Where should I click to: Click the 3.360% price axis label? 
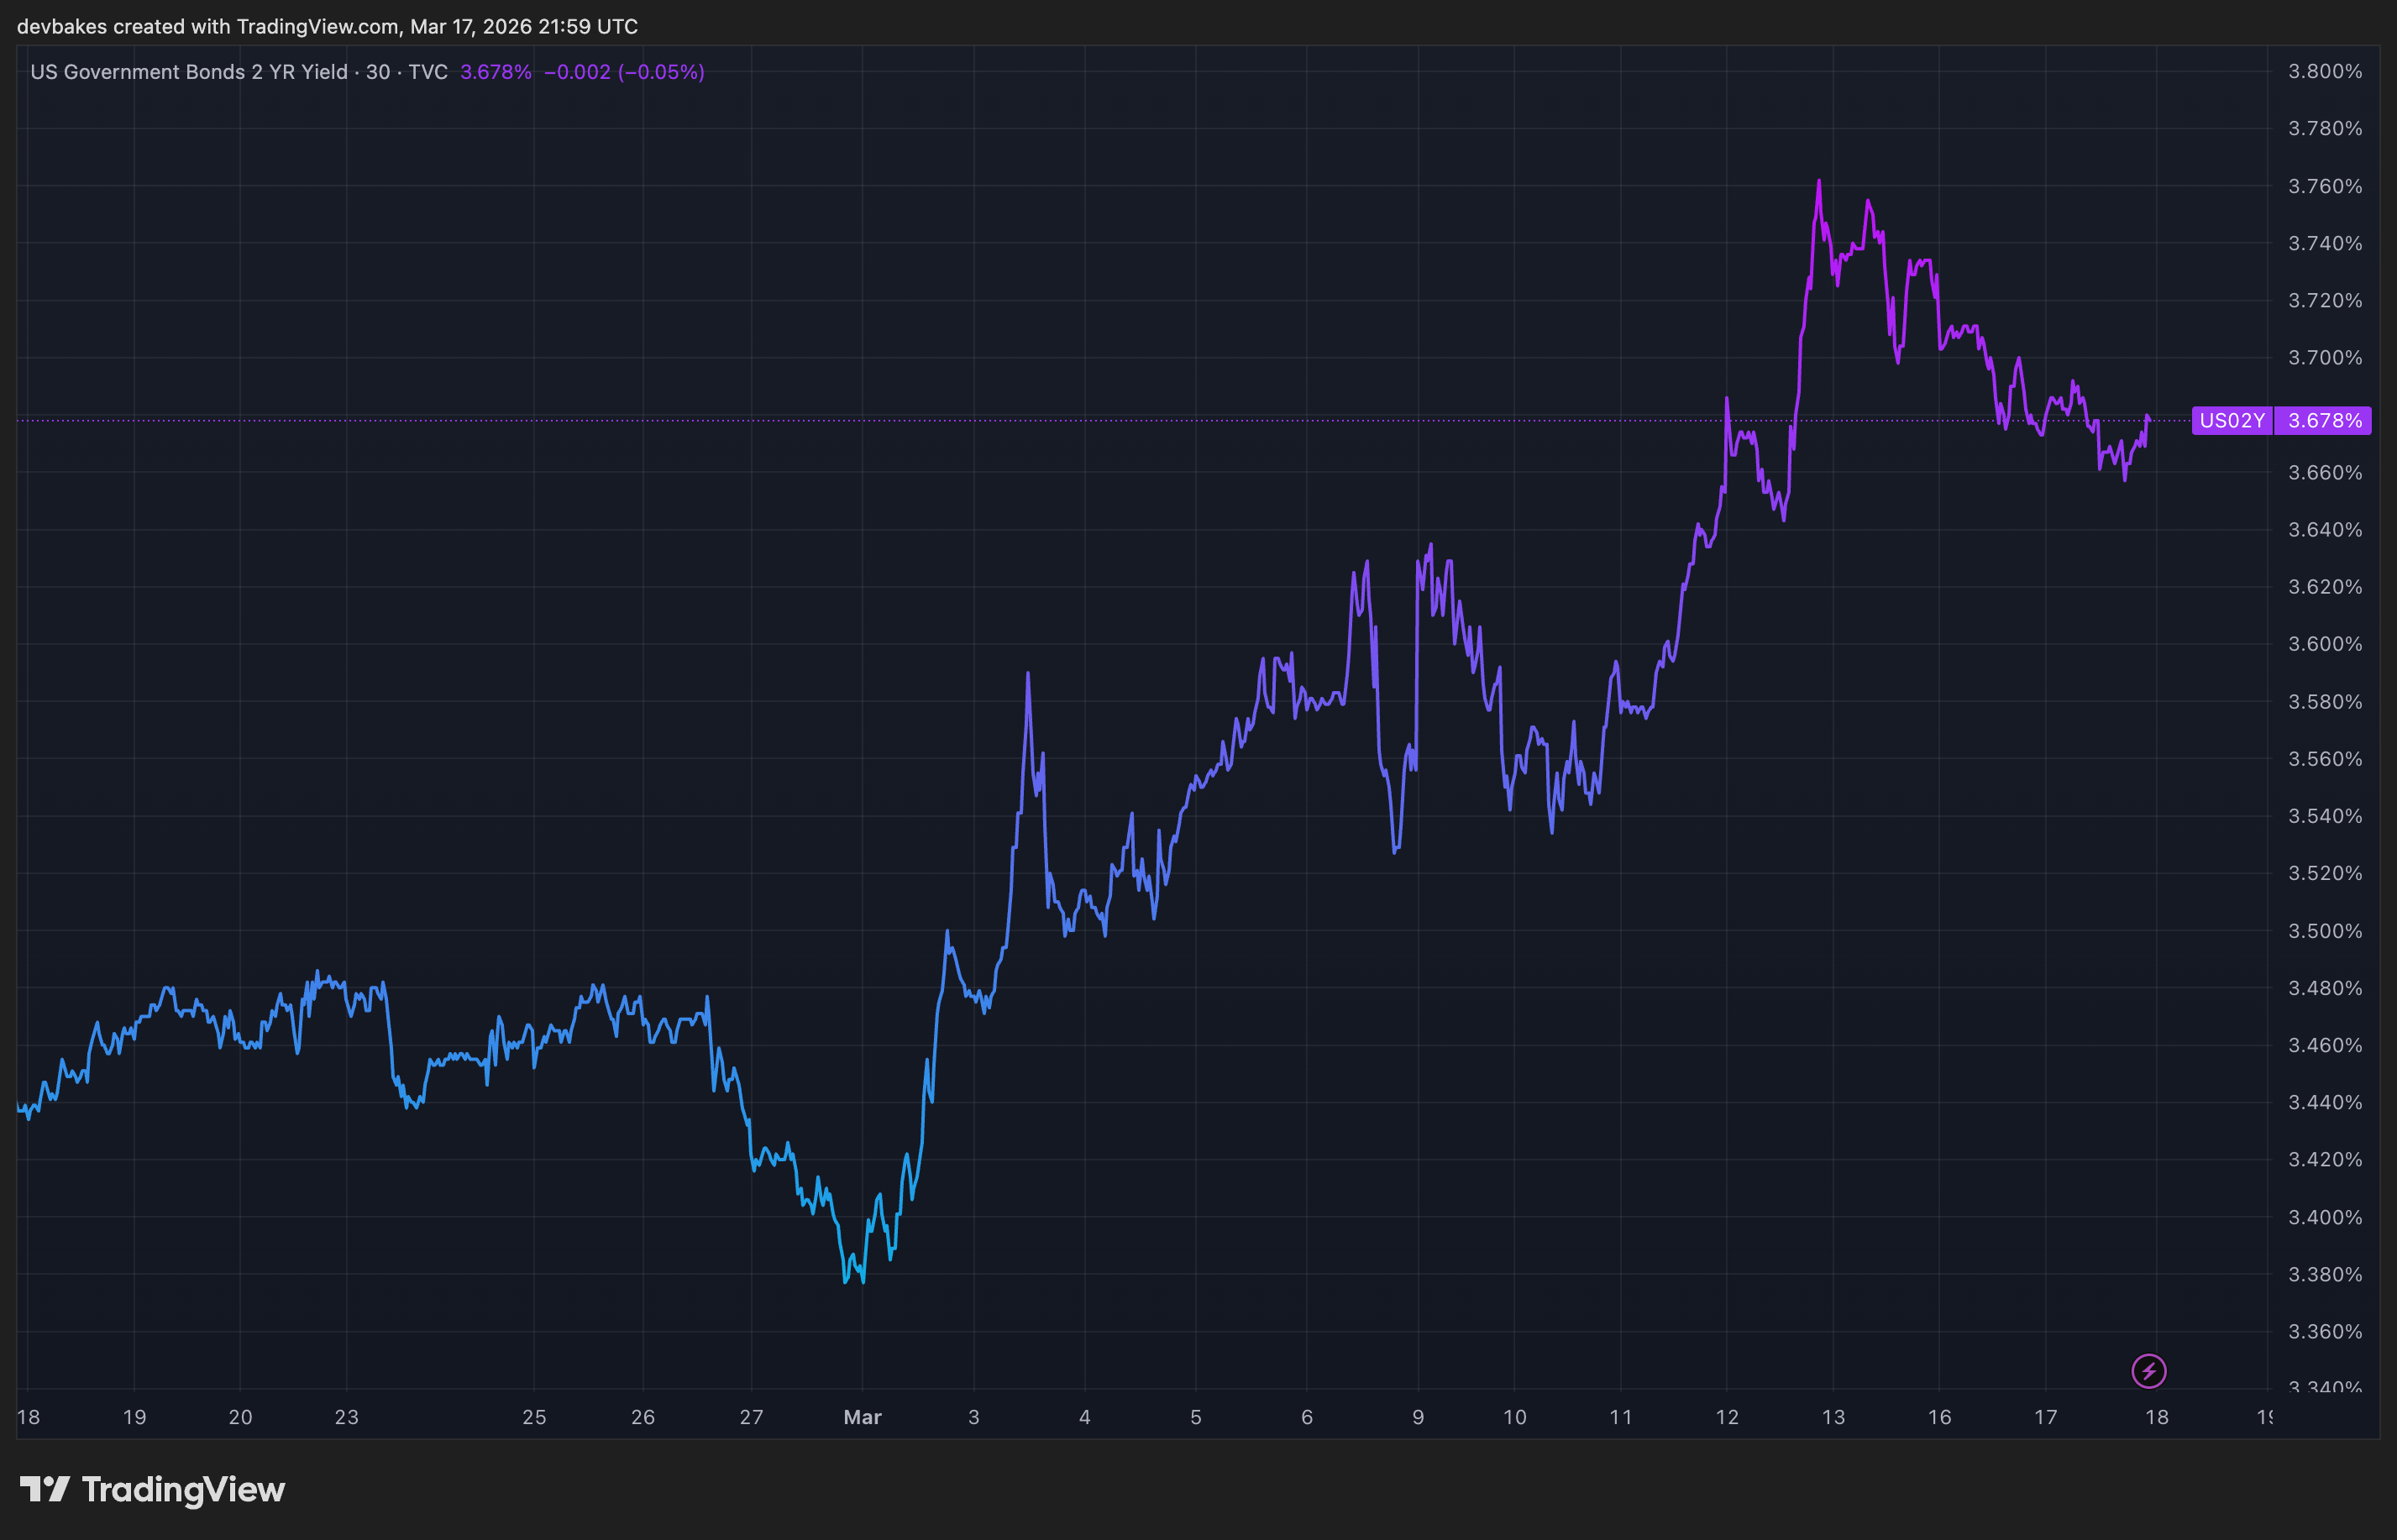[x=2324, y=1332]
